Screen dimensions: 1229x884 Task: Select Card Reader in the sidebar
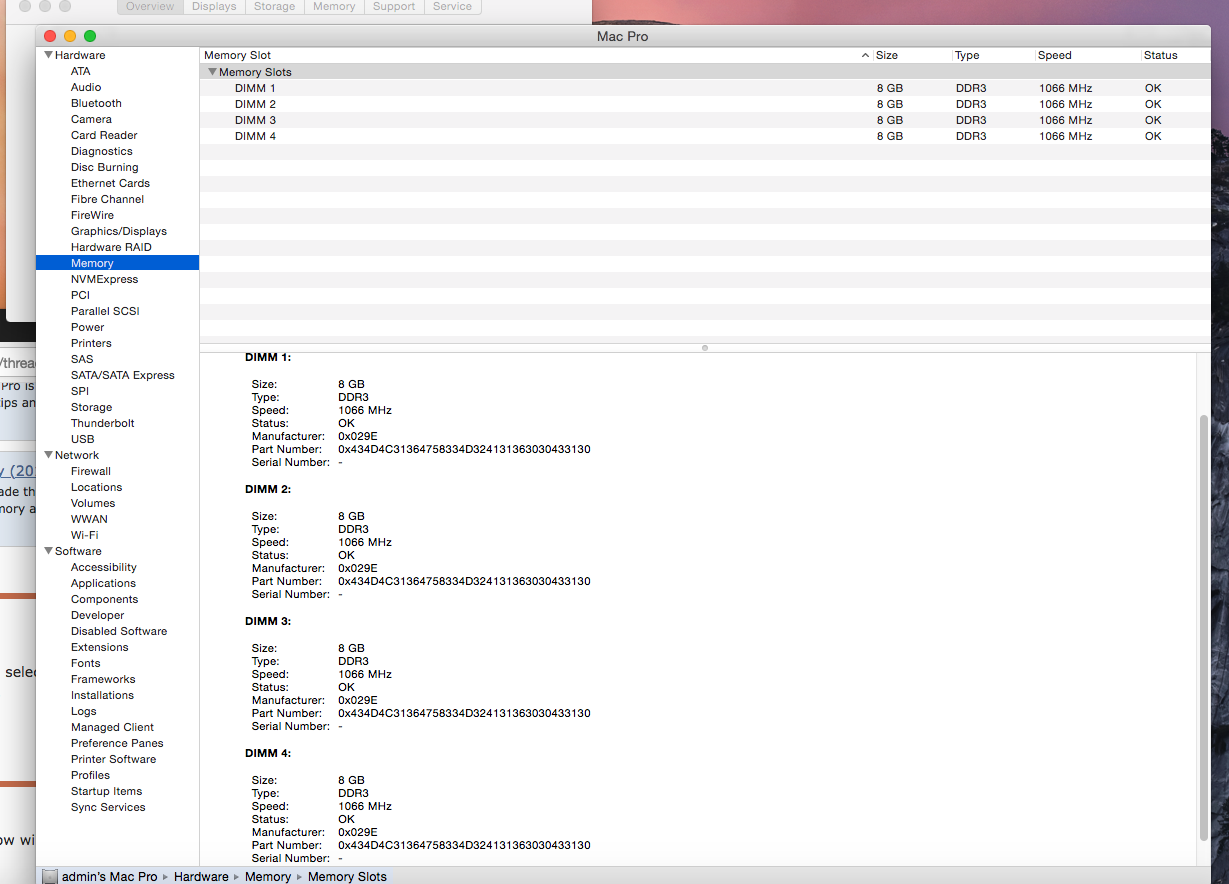click(x=104, y=135)
